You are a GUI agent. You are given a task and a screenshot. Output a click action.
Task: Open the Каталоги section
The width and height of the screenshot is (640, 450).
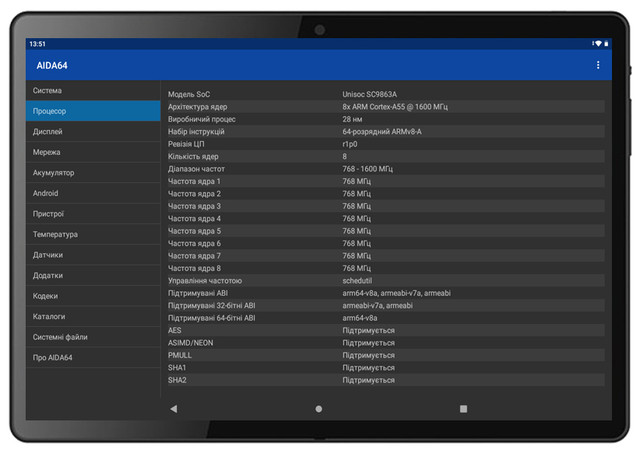[93, 316]
